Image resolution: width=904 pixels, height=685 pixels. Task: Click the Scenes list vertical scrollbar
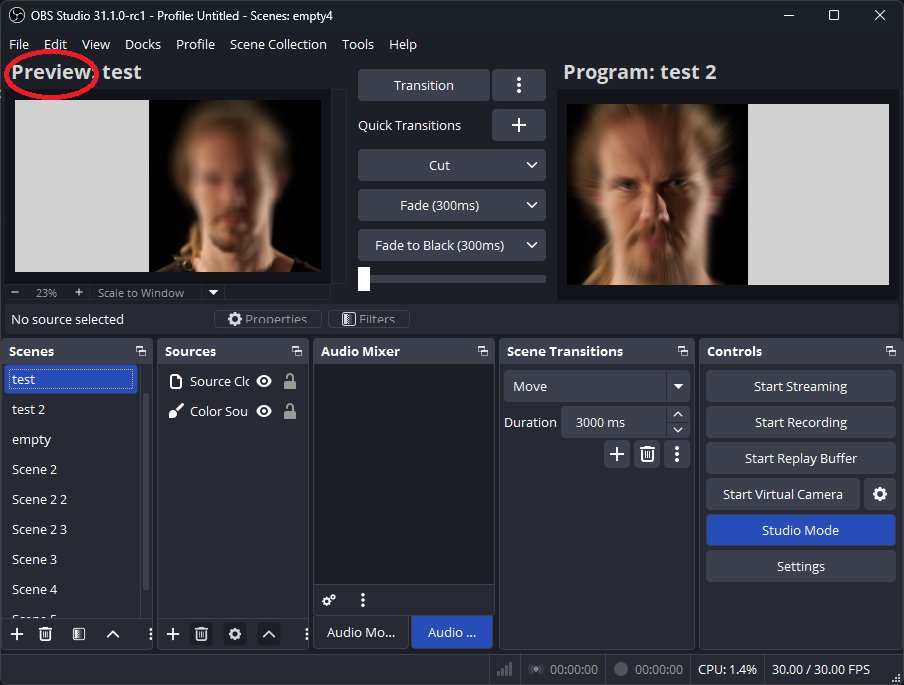[x=145, y=490]
